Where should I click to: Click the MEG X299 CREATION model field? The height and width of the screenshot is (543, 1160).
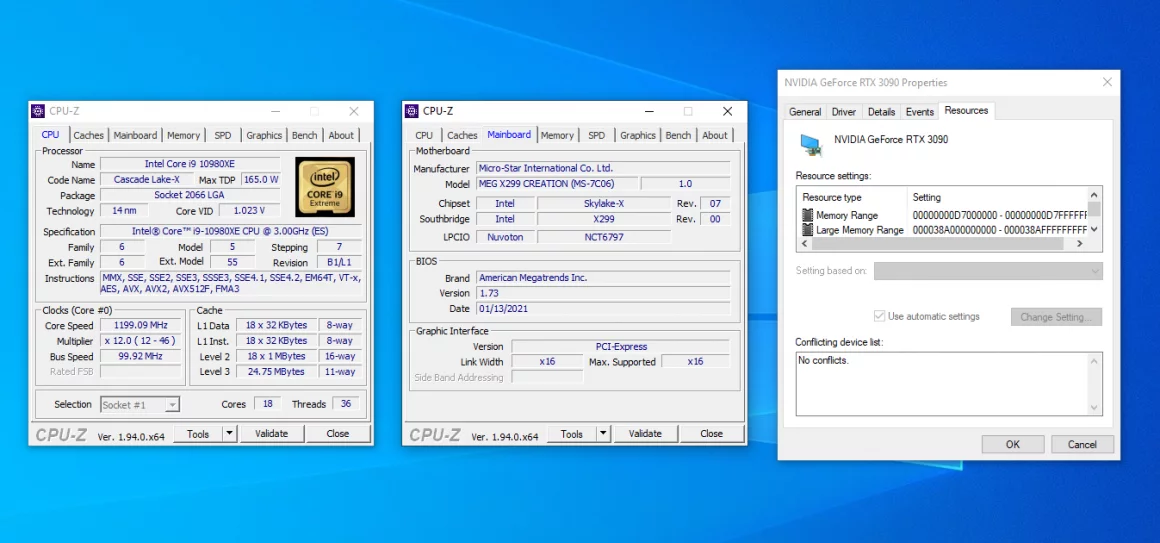coord(556,183)
